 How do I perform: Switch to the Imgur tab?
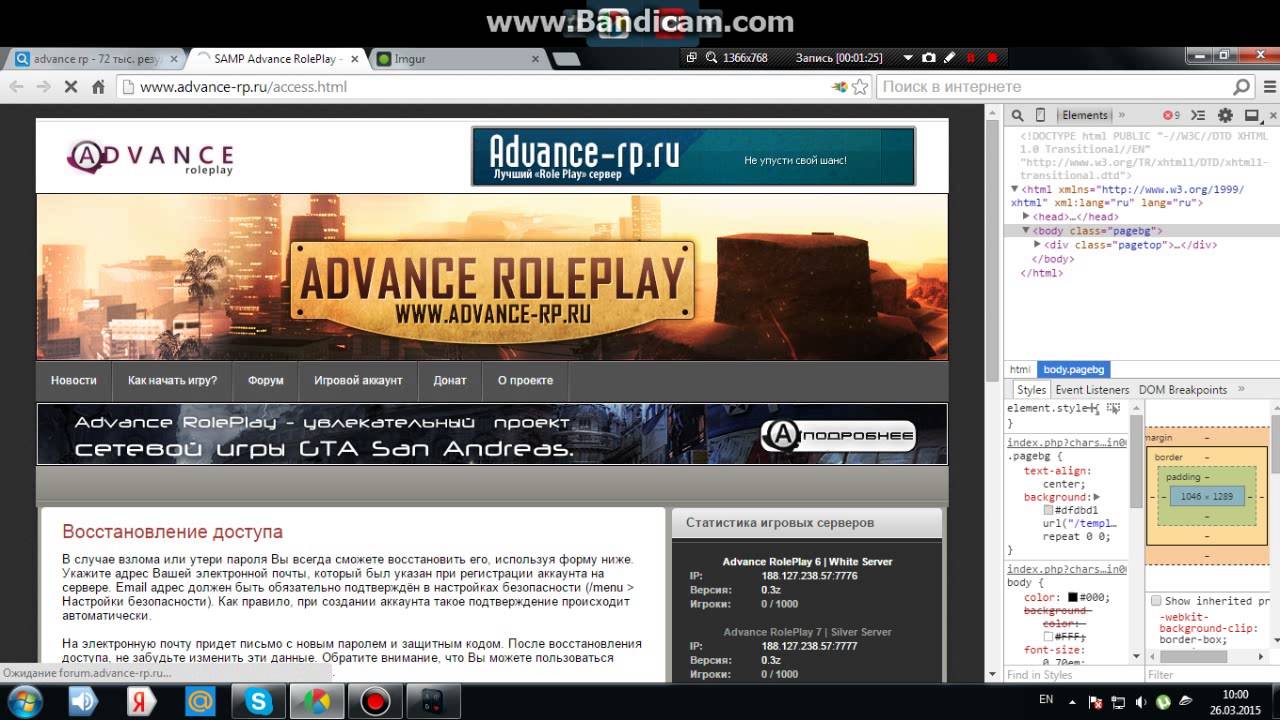pos(458,59)
